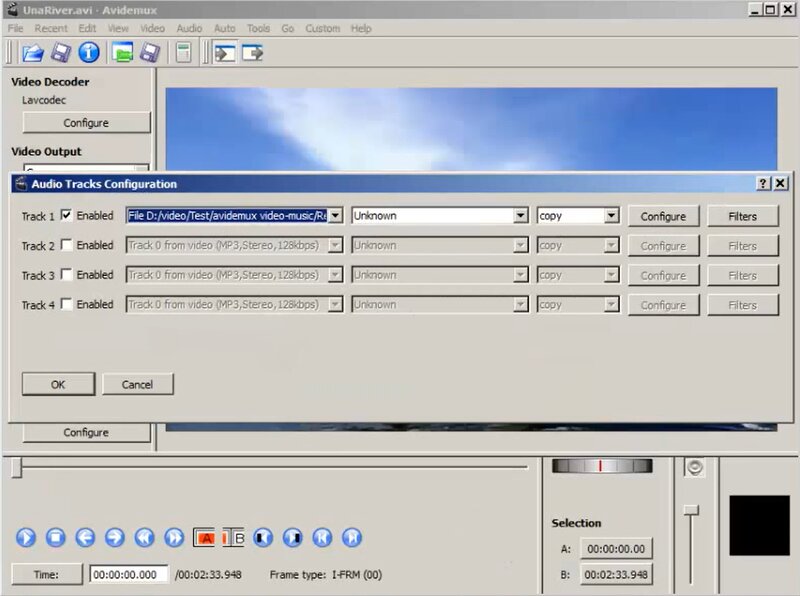Click the current time input field

(x=129, y=575)
